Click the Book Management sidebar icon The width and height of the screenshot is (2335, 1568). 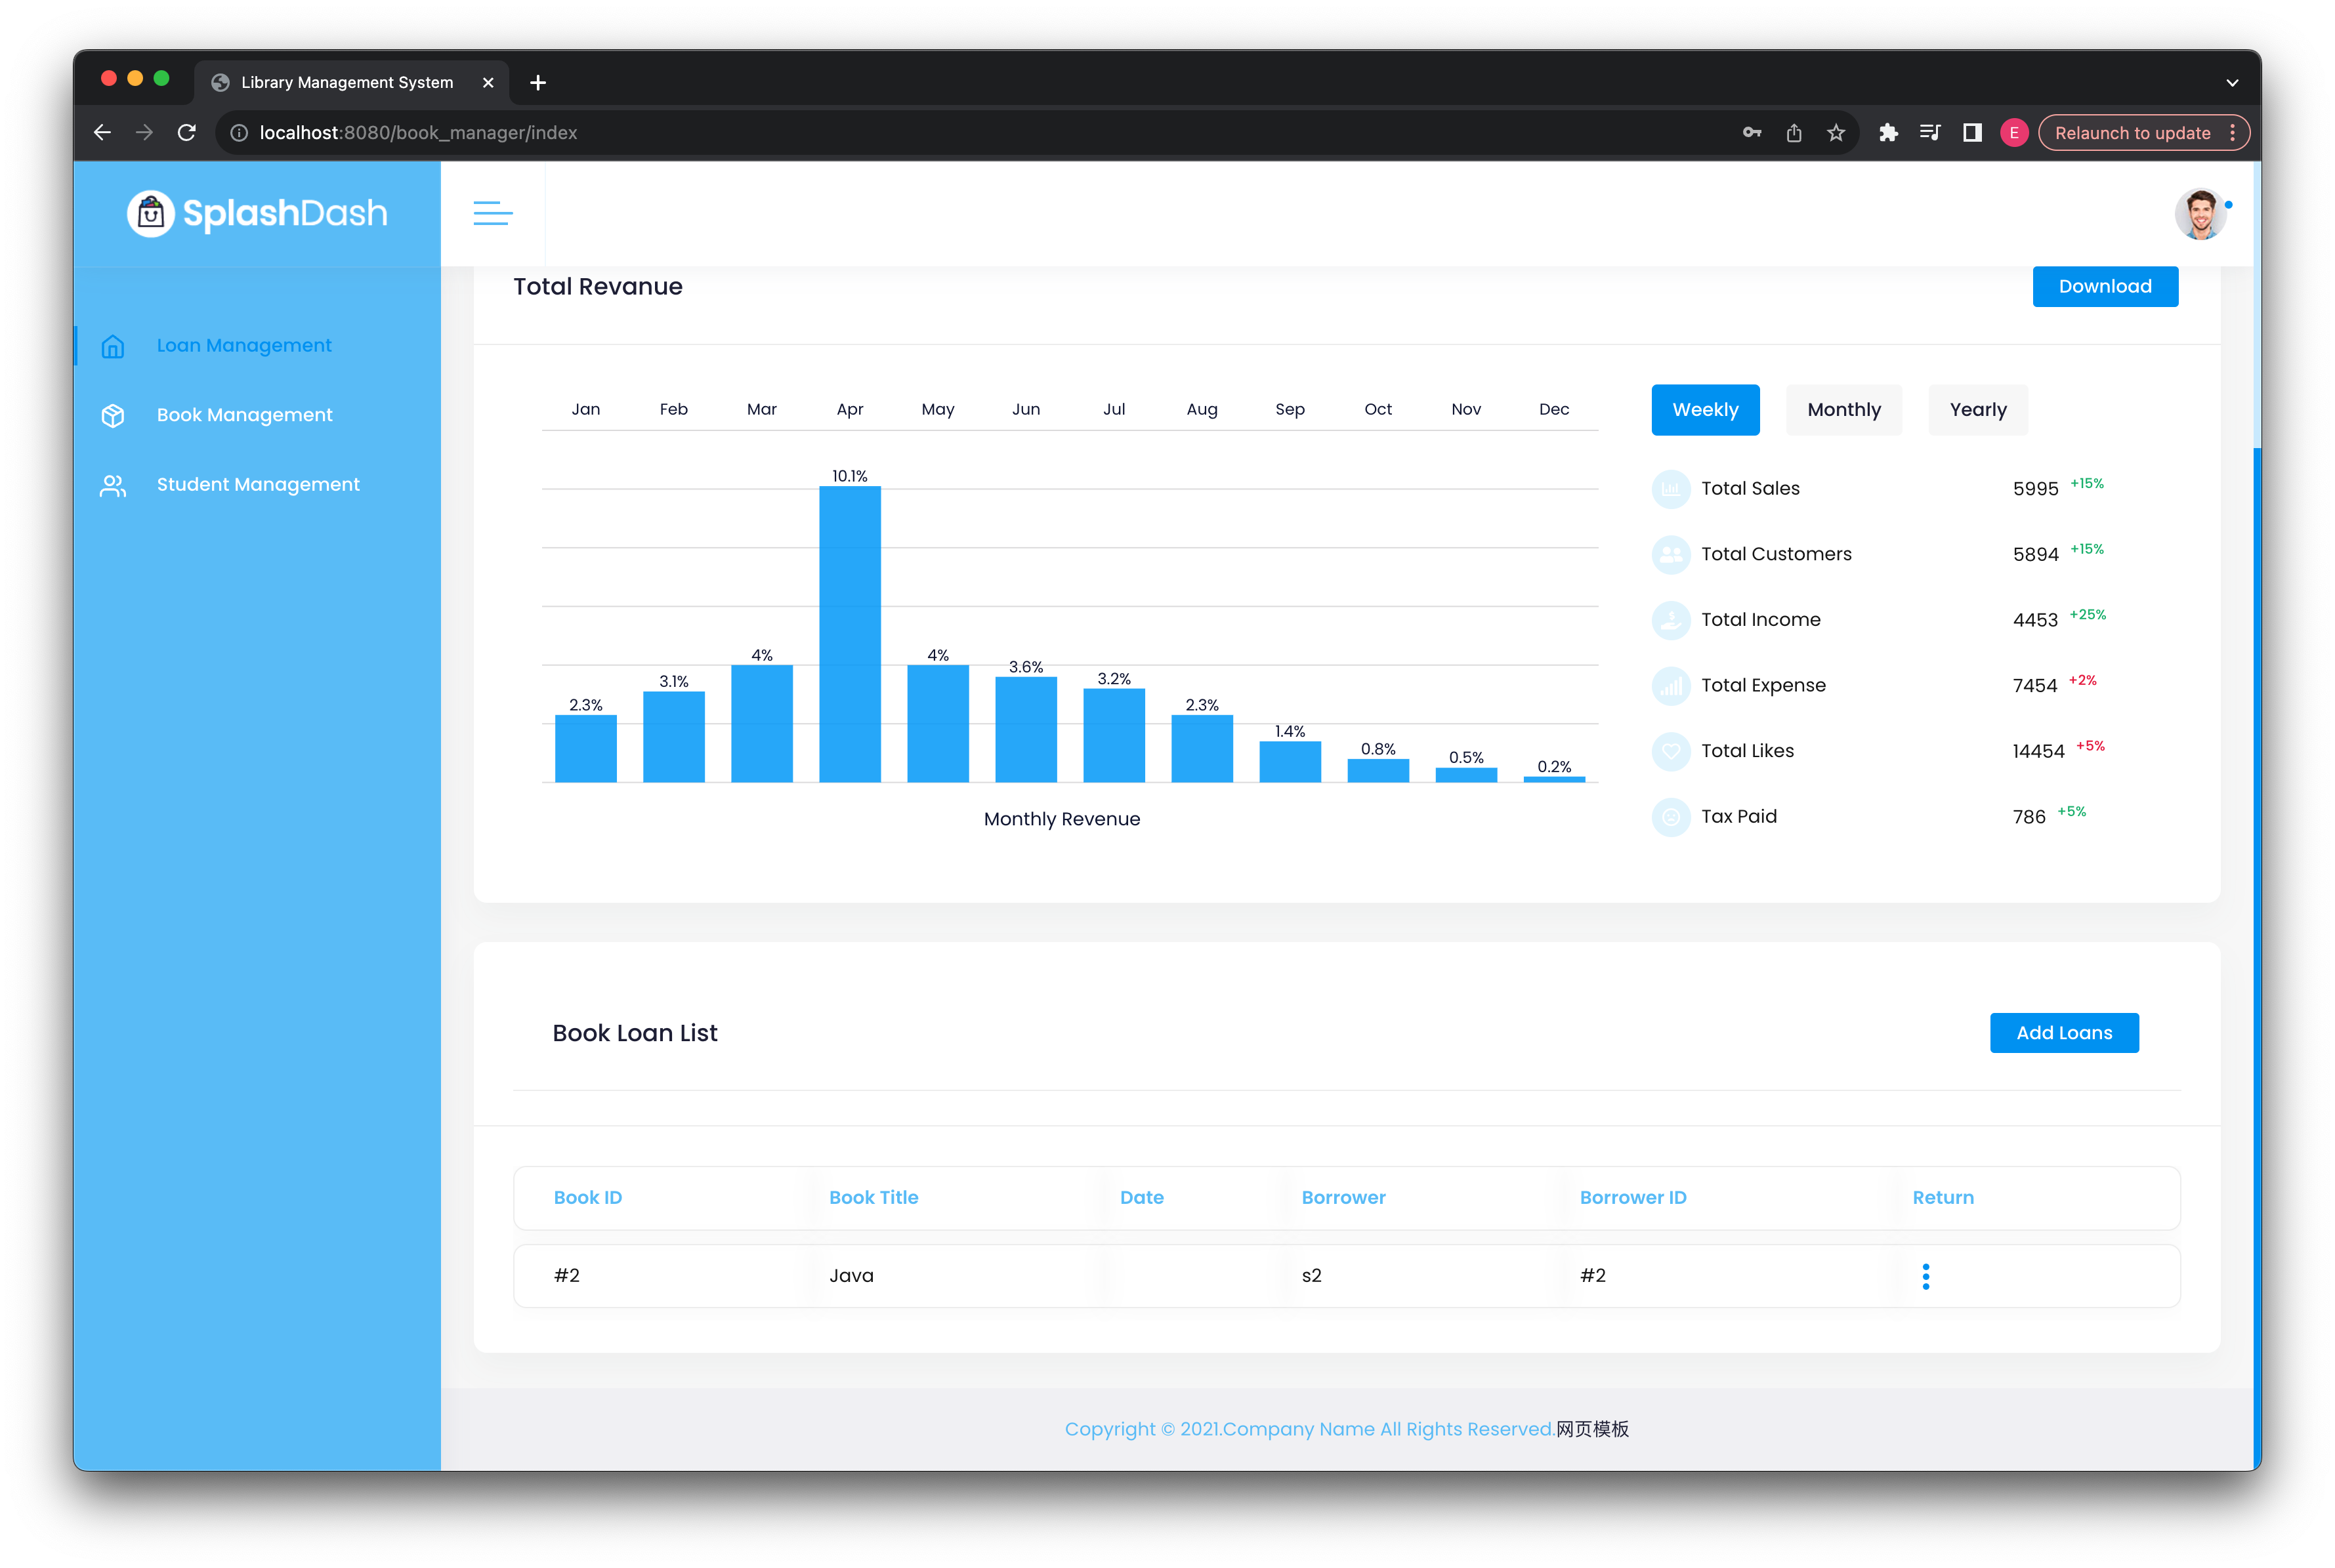pyautogui.click(x=114, y=415)
